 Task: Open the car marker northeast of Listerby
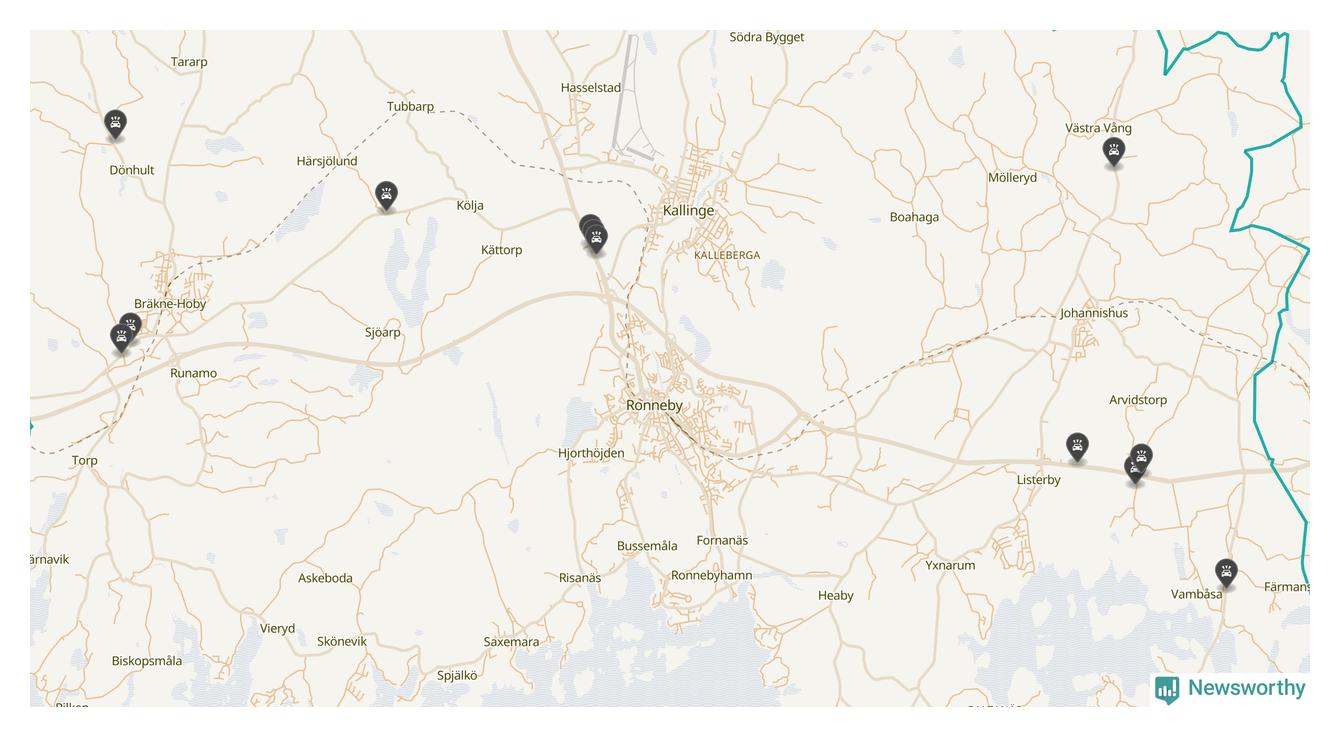pyautogui.click(x=1076, y=446)
